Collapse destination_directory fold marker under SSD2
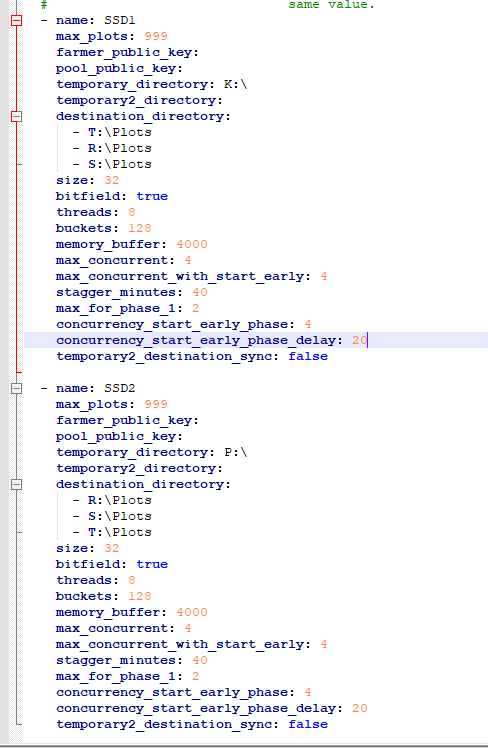488x748 pixels. (16, 485)
